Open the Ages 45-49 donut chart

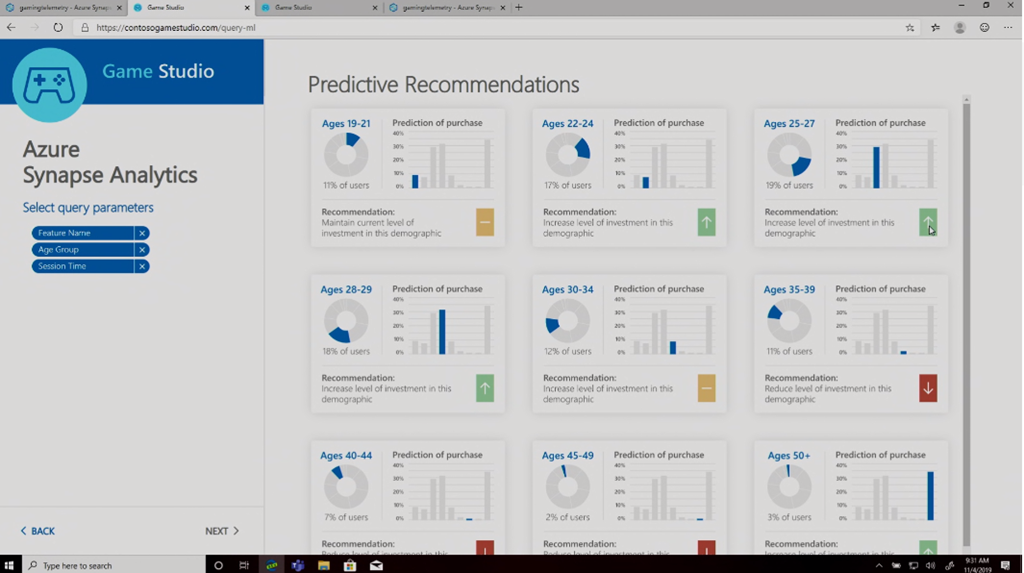(x=568, y=487)
